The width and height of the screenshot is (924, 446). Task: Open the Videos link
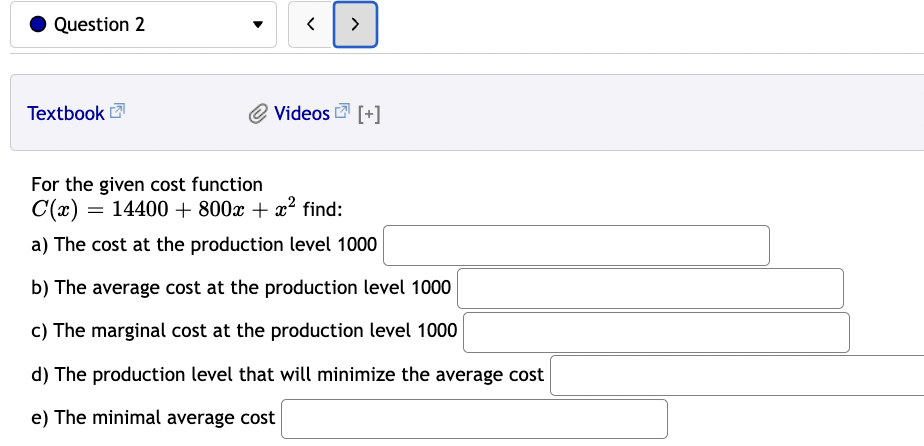pyautogui.click(x=301, y=113)
